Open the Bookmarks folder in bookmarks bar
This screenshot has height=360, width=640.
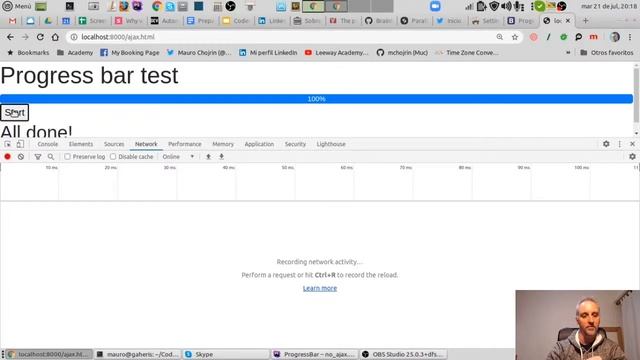point(28,53)
